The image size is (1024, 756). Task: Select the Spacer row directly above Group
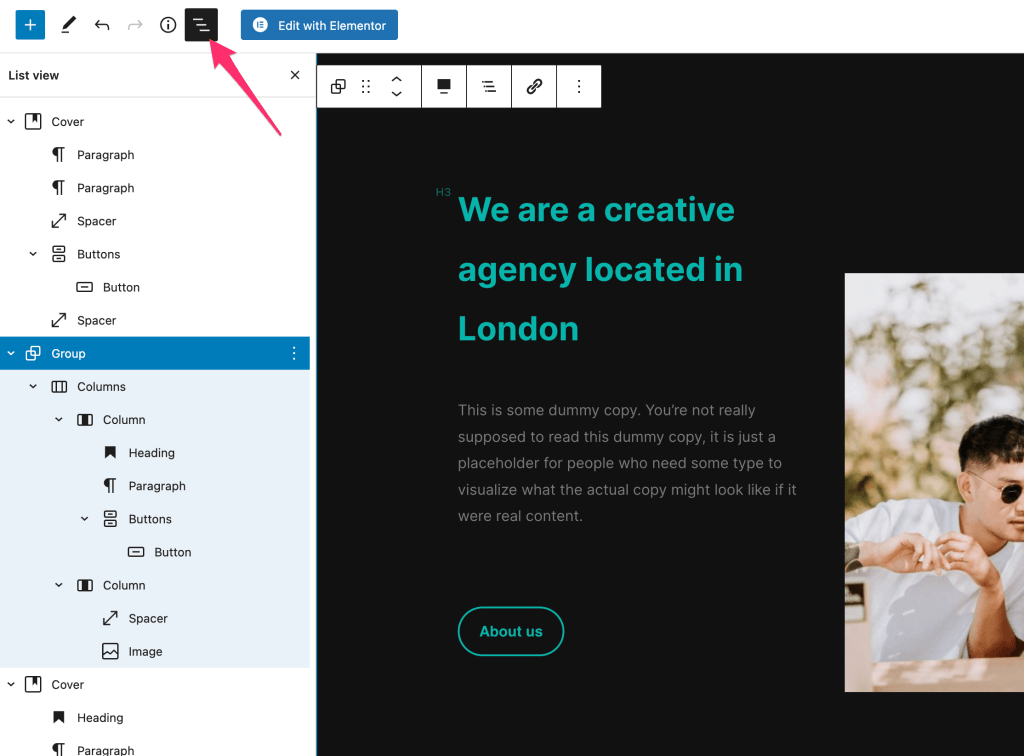155,320
